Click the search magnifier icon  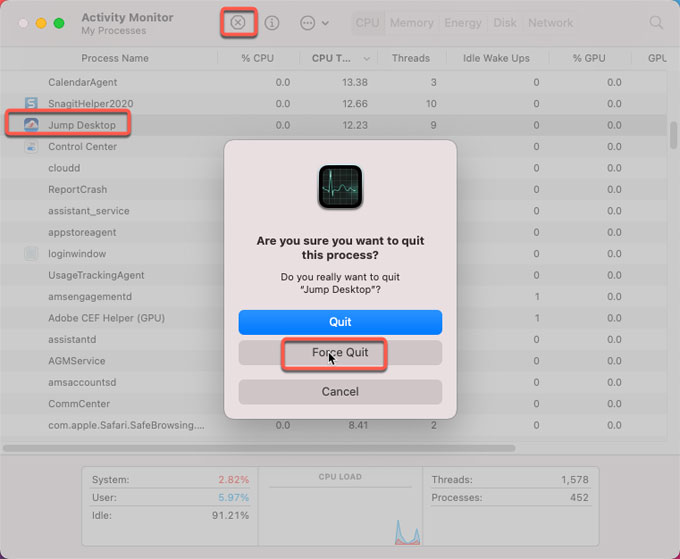[x=656, y=22]
